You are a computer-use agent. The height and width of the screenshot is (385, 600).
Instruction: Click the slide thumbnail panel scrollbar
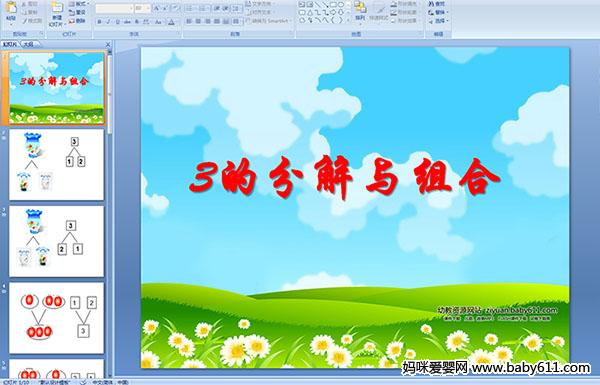click(110, 214)
